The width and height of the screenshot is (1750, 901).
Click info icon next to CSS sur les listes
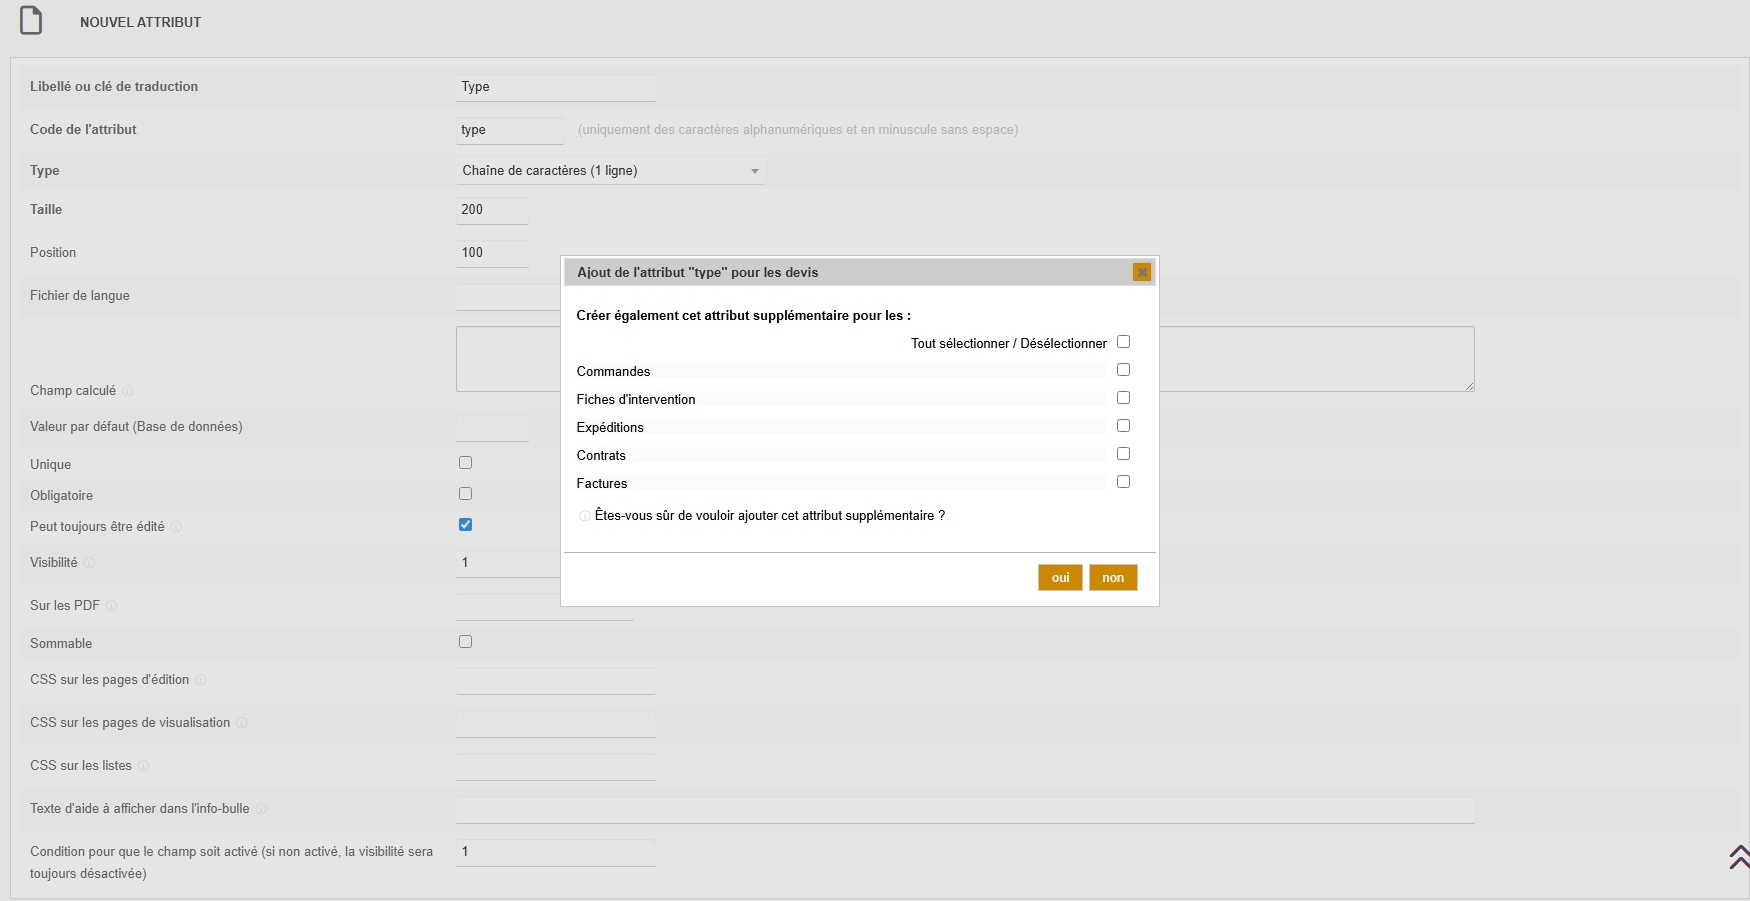click(143, 766)
